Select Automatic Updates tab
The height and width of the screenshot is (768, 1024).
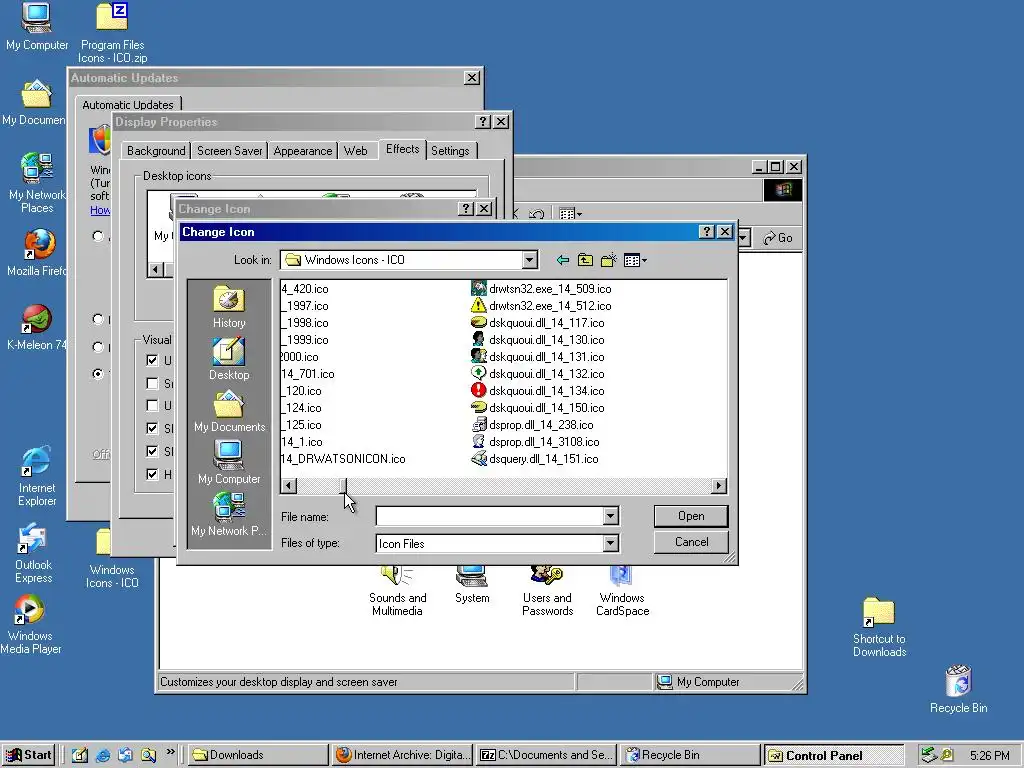(x=128, y=104)
